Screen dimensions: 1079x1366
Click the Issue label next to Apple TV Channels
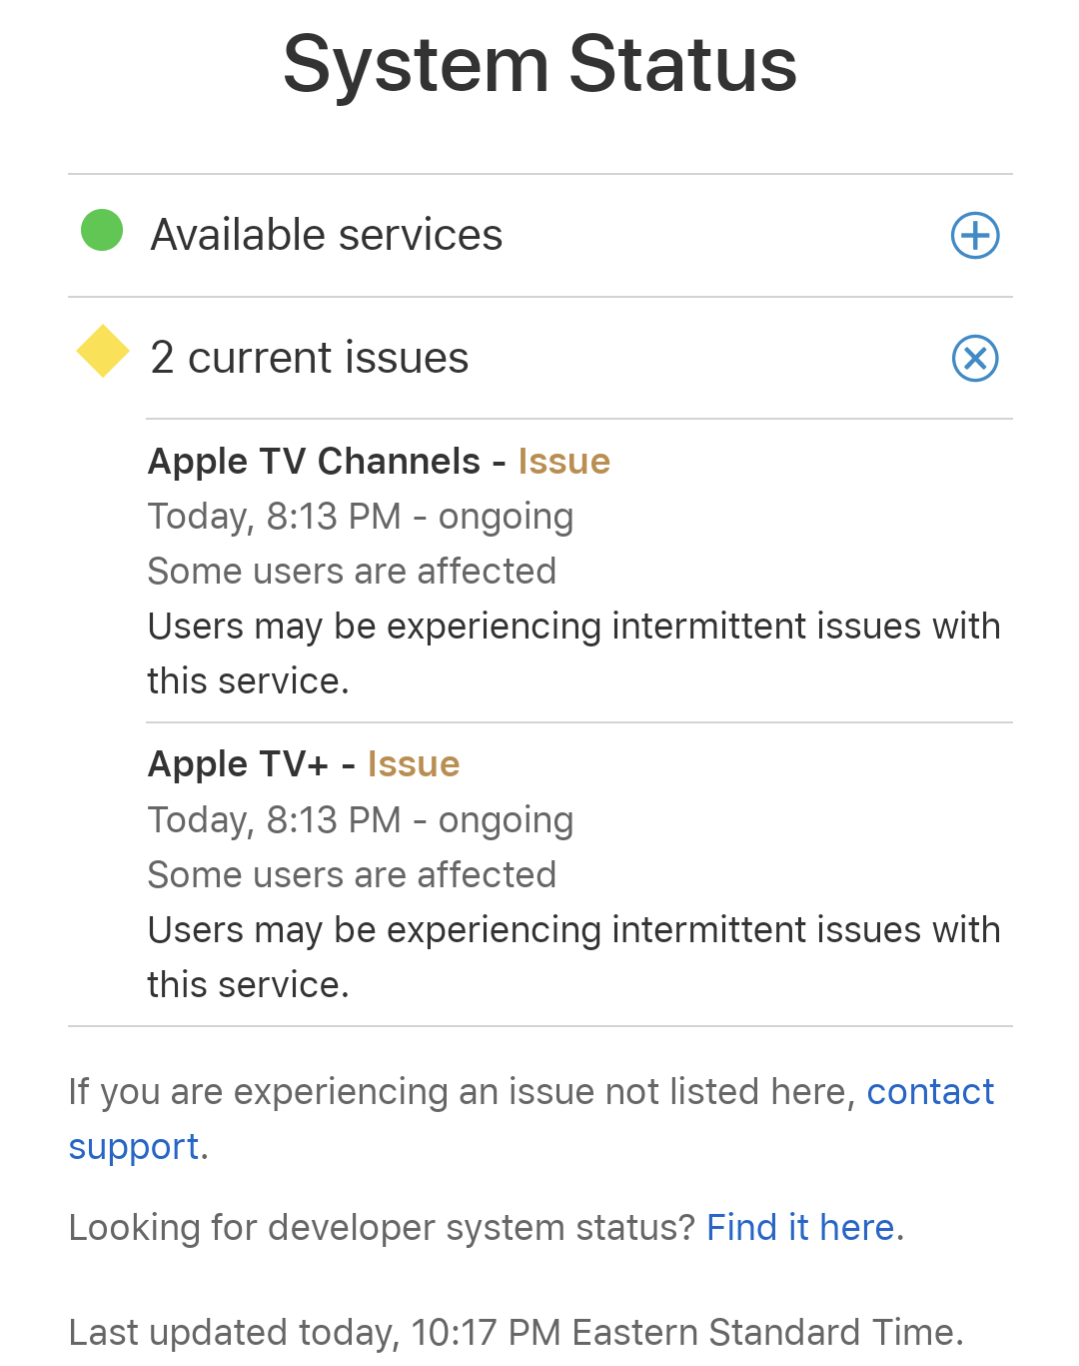pos(563,461)
